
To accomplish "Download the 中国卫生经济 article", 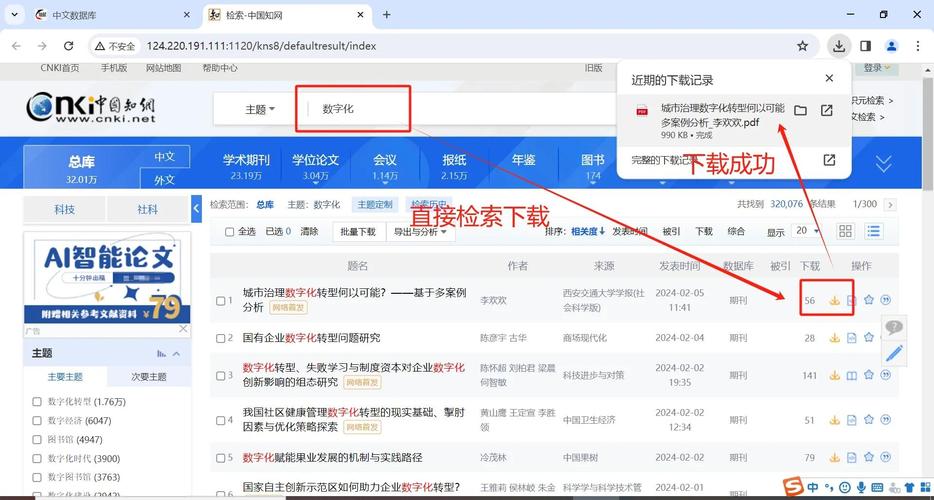I will 835,420.
